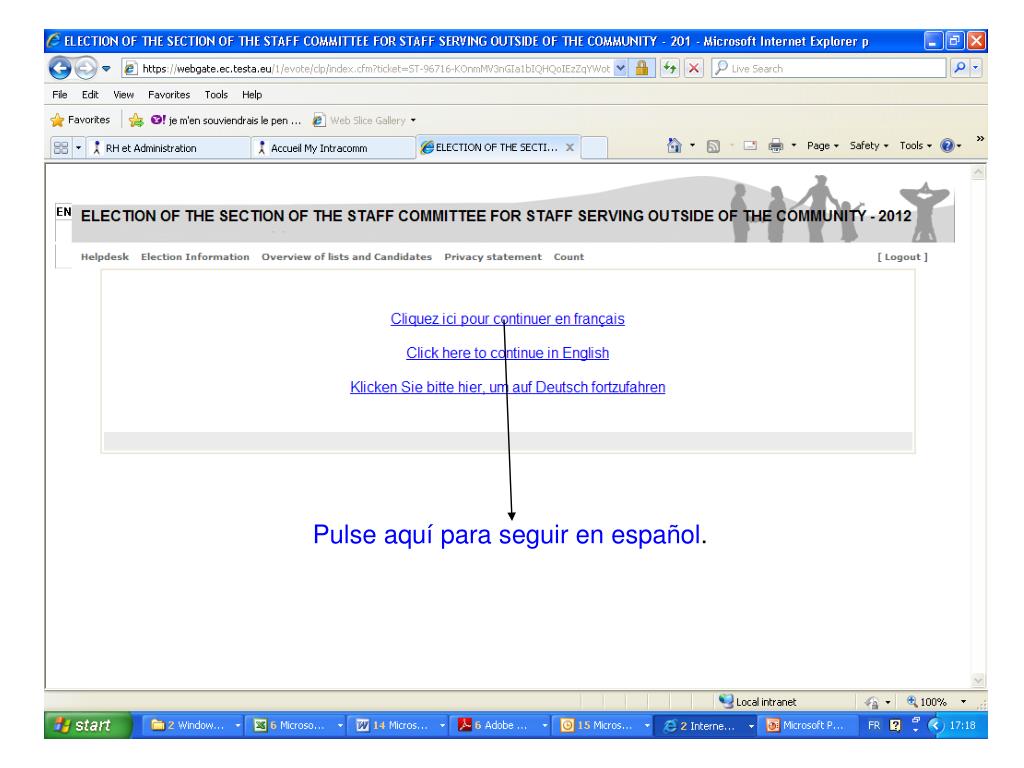Stop loading with the red X icon

pyautogui.click(x=694, y=68)
